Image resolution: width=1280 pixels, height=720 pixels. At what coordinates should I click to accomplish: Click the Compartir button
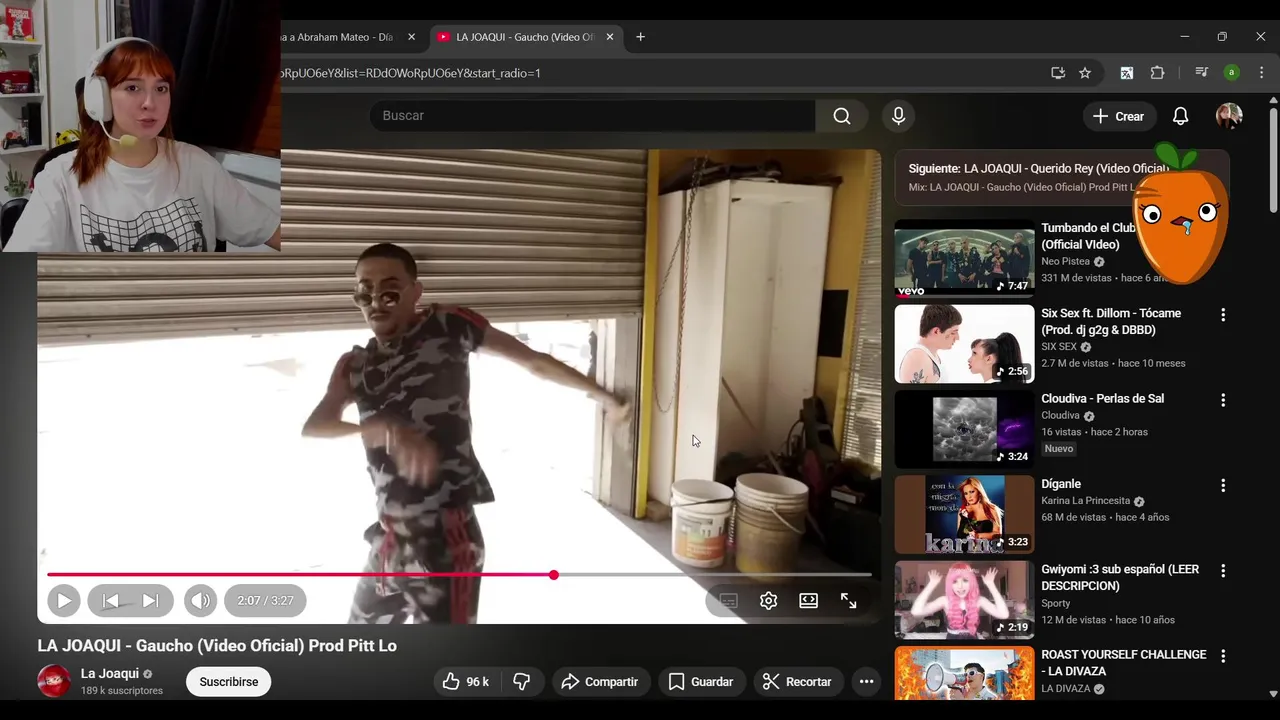pyautogui.click(x=599, y=682)
